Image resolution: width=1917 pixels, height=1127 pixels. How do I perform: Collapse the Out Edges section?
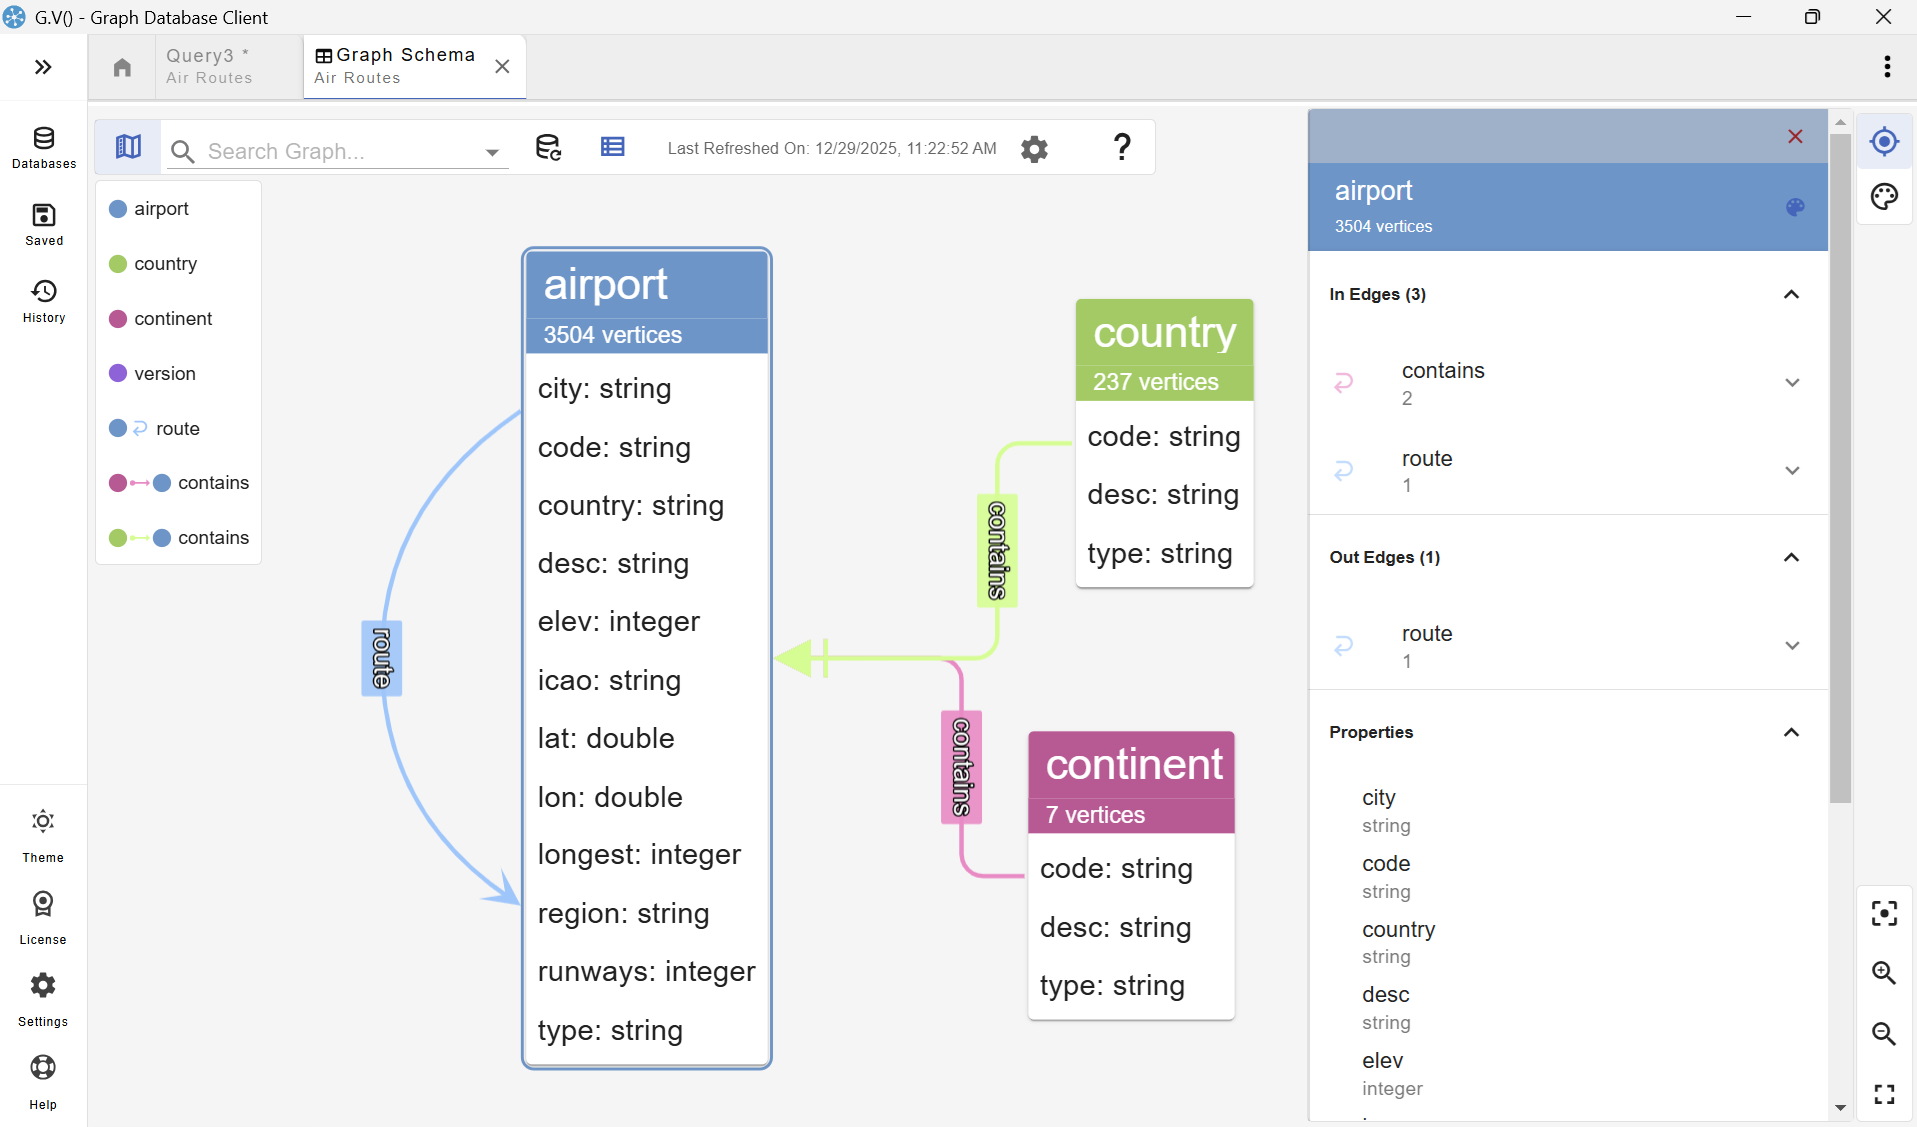[x=1791, y=557]
